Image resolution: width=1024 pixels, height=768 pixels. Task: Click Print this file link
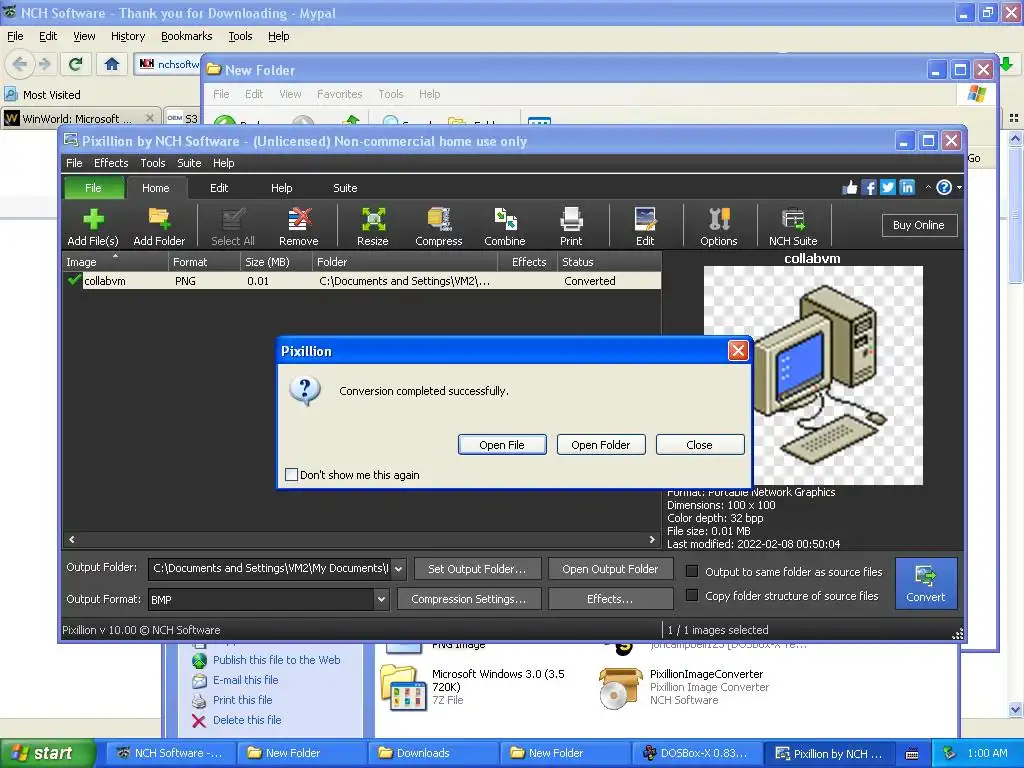242,700
